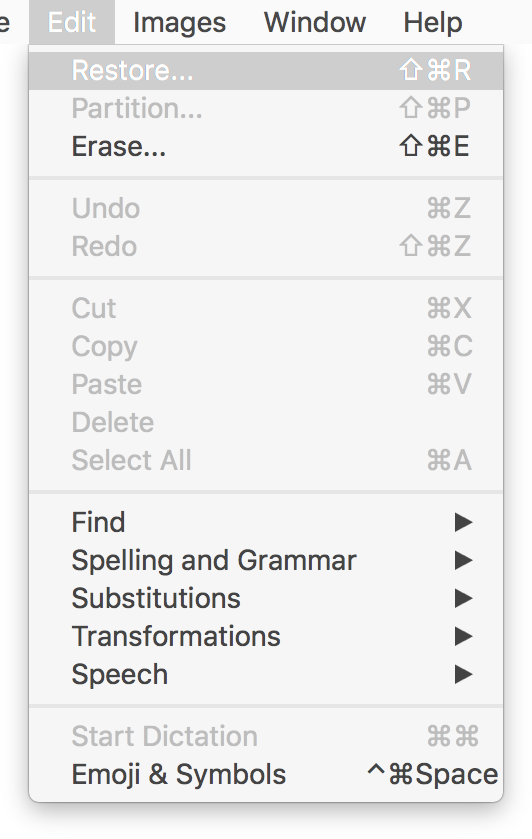Open Emoji & Symbols
532x839 pixels.
(x=266, y=774)
